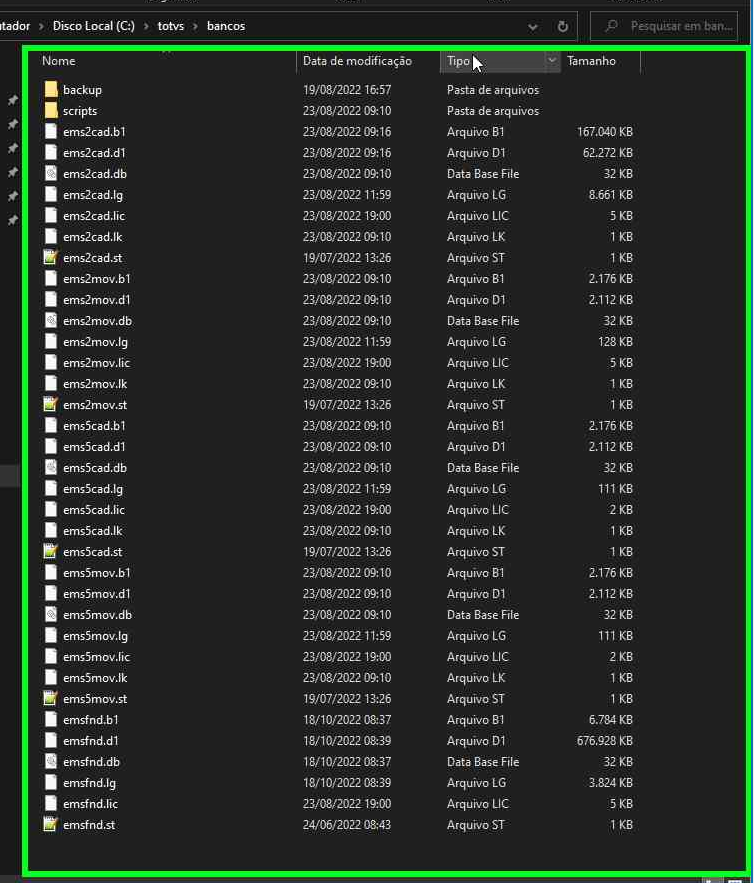Select the ems5mov.db database file icon
Image resolution: width=754 pixels, height=883 pixels.
51,614
